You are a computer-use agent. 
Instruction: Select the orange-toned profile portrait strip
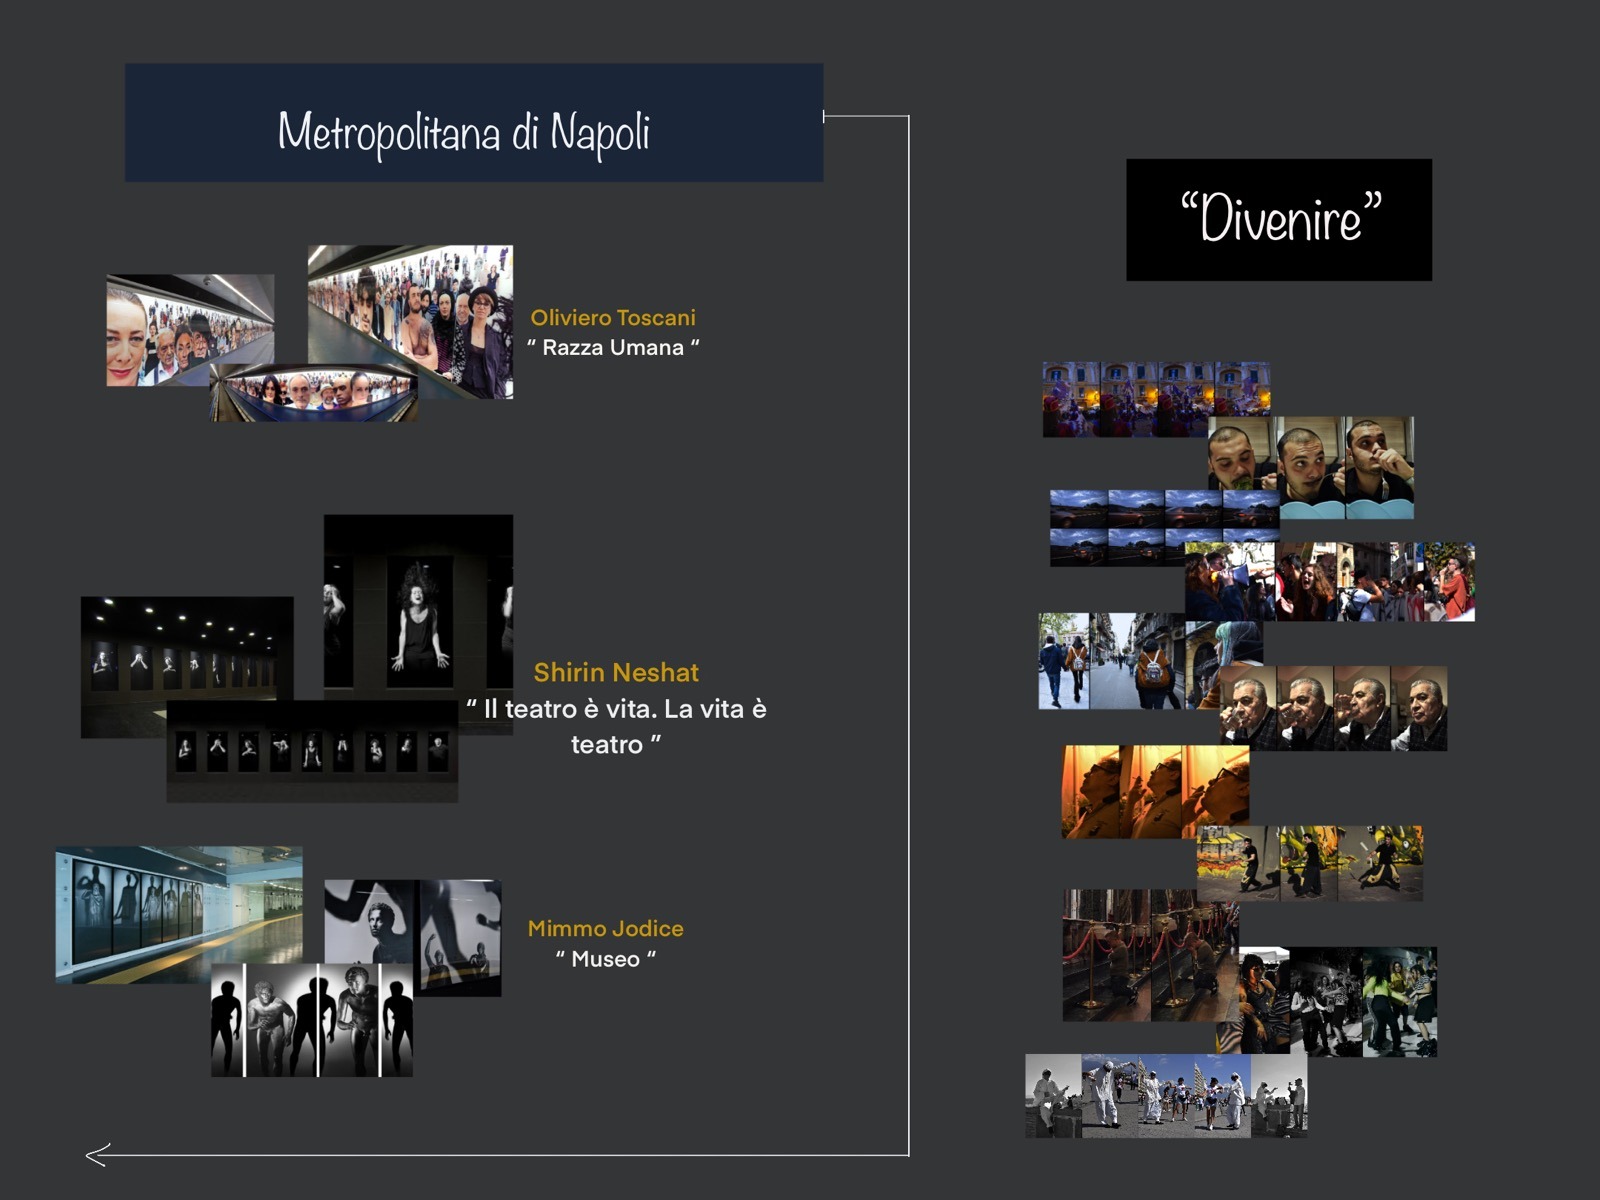(x=1155, y=791)
